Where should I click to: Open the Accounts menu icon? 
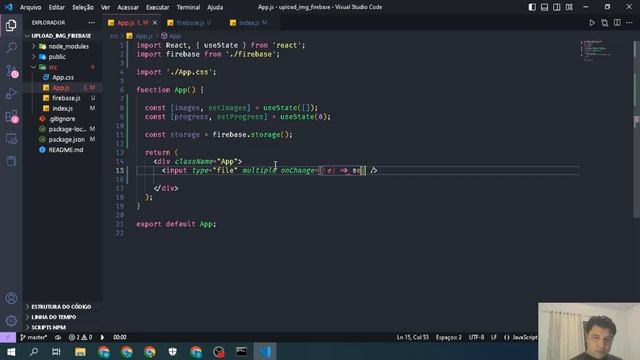tap(11, 298)
